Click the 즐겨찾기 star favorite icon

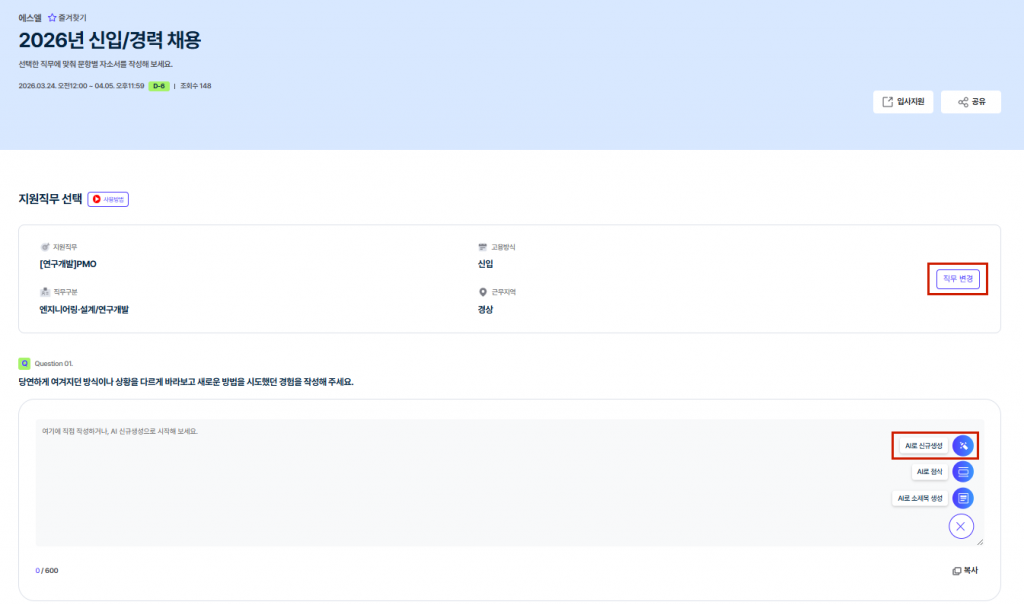pyautogui.click(x=52, y=18)
